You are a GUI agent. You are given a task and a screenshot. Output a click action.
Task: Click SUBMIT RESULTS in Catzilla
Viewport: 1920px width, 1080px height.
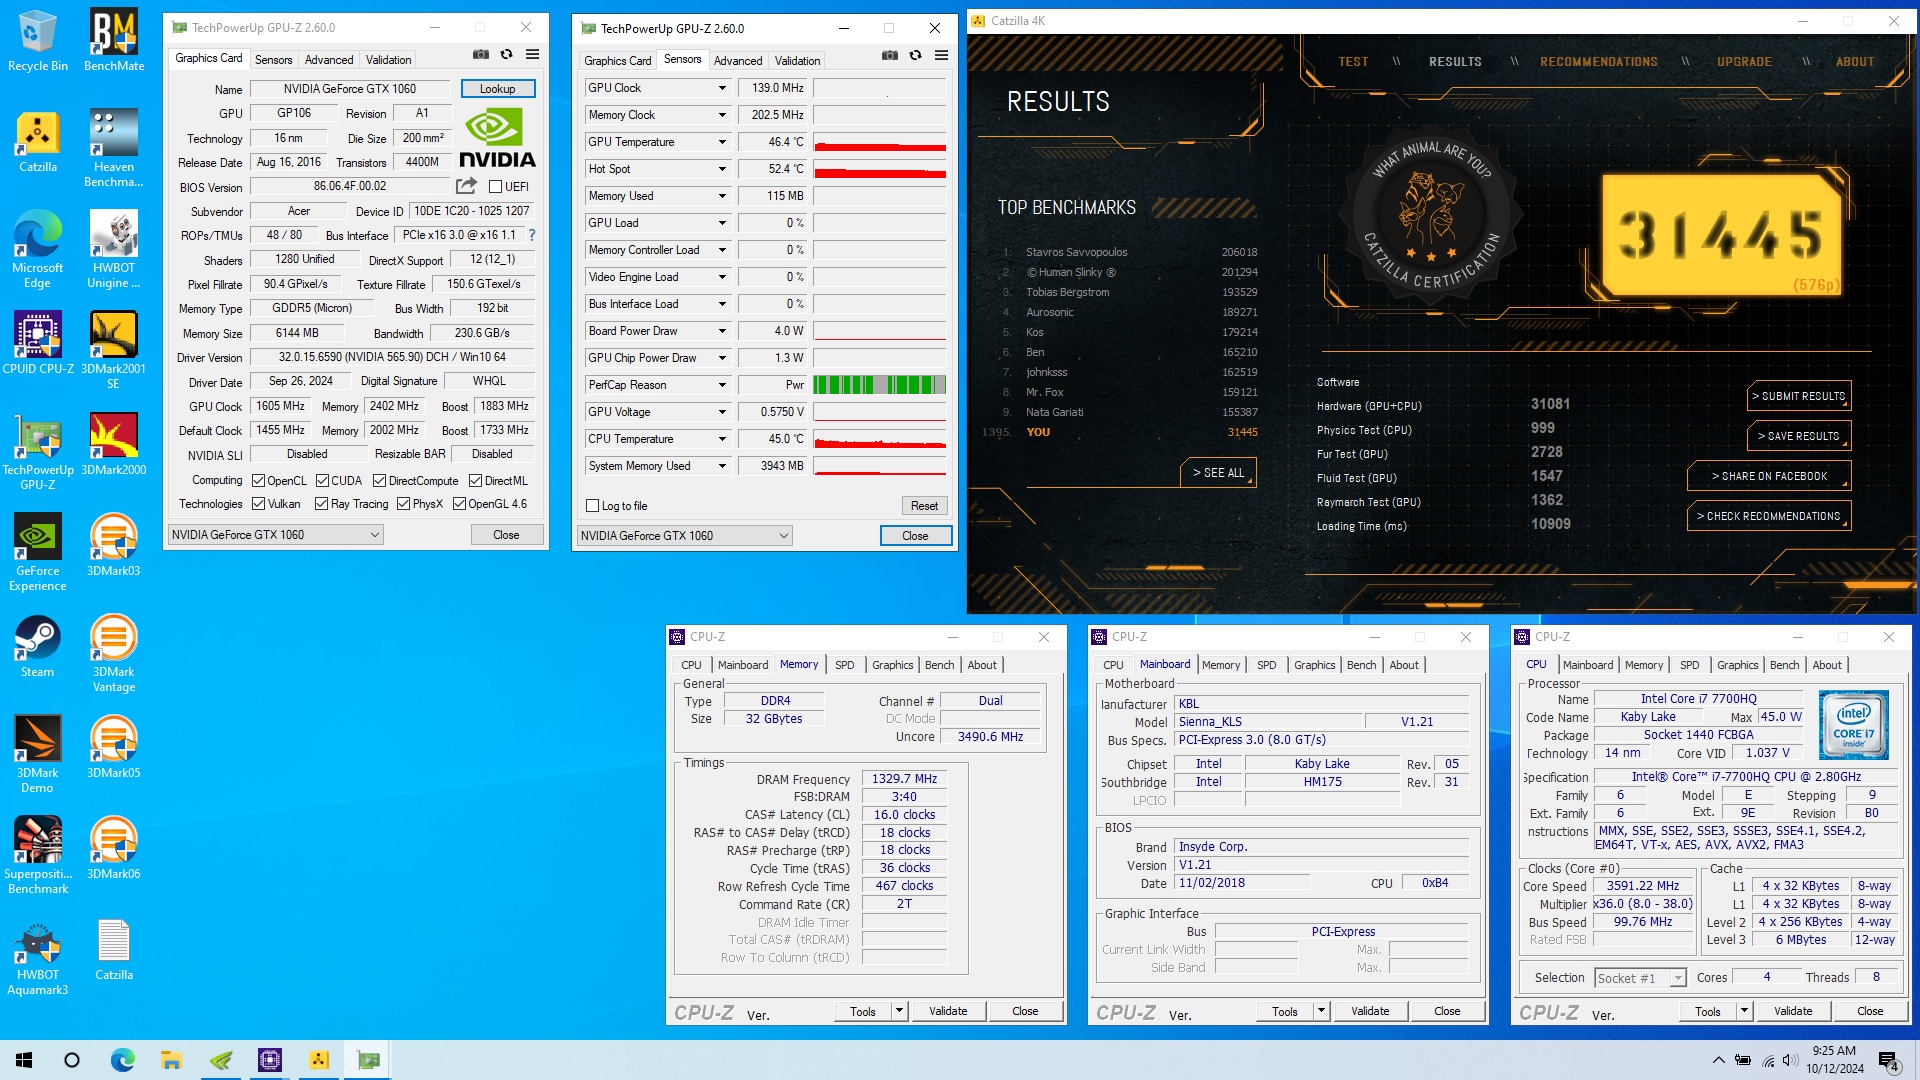[x=1799, y=396]
